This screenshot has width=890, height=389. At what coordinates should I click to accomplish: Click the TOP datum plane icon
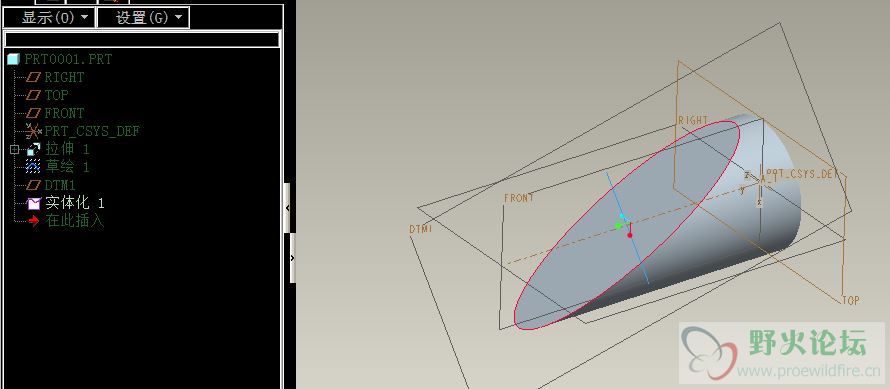pos(34,95)
